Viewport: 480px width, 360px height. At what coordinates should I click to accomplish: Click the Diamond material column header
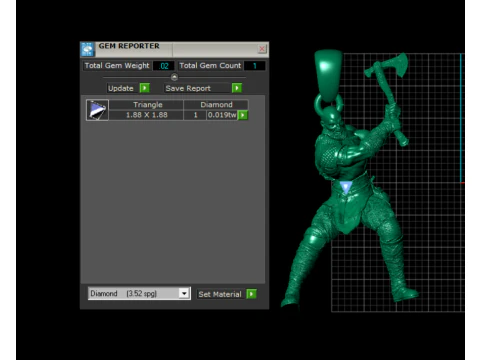coord(216,105)
